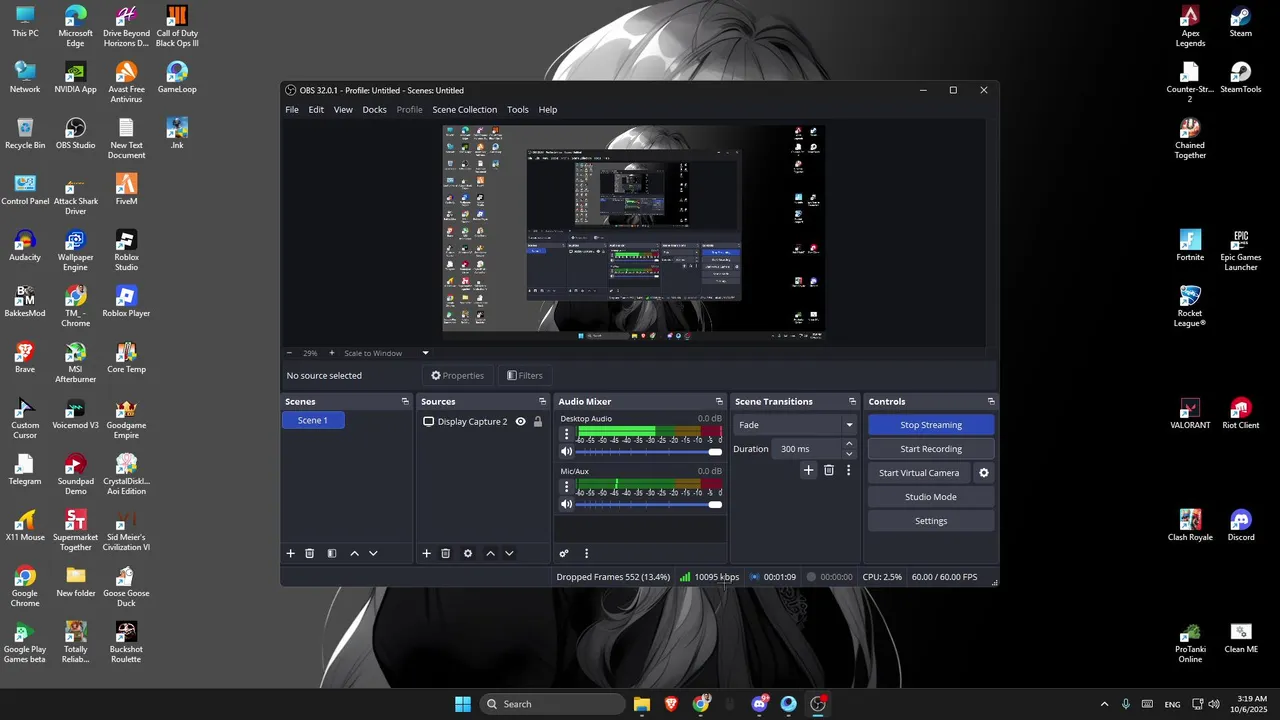
Task: Open Audacity desktop icon
Action: (x=25, y=246)
